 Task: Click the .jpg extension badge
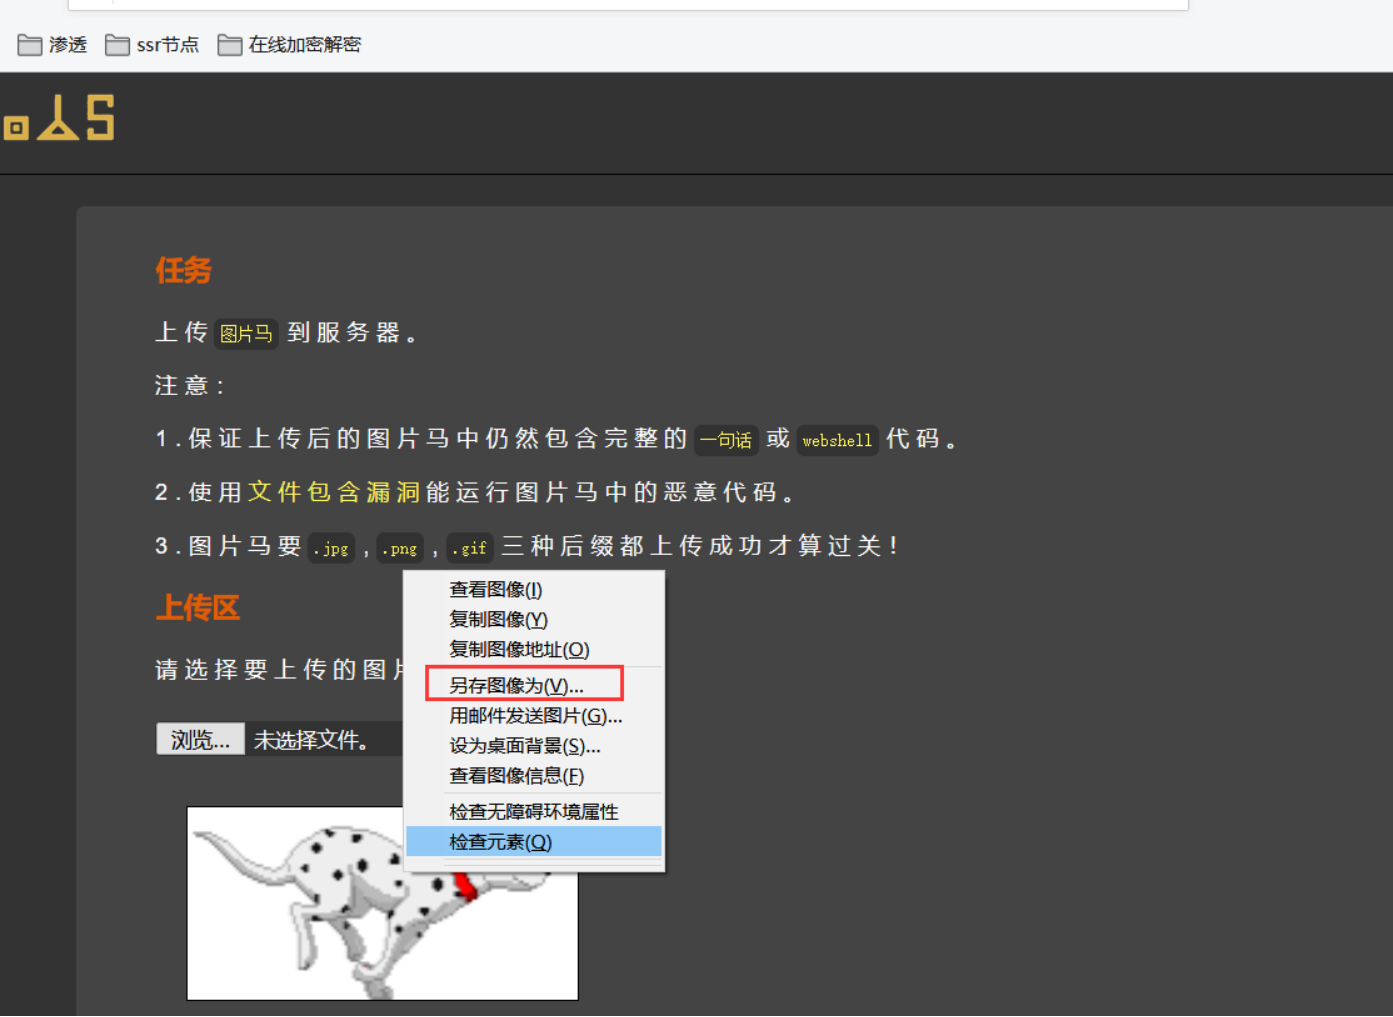(331, 548)
